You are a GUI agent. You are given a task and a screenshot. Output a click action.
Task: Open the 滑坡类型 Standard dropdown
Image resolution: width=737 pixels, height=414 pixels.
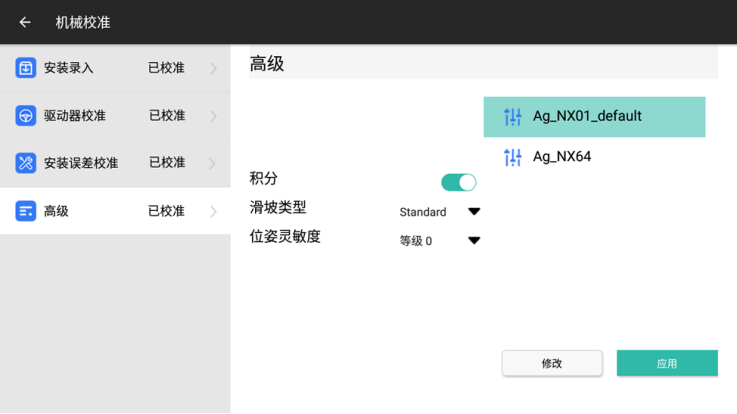(x=473, y=212)
